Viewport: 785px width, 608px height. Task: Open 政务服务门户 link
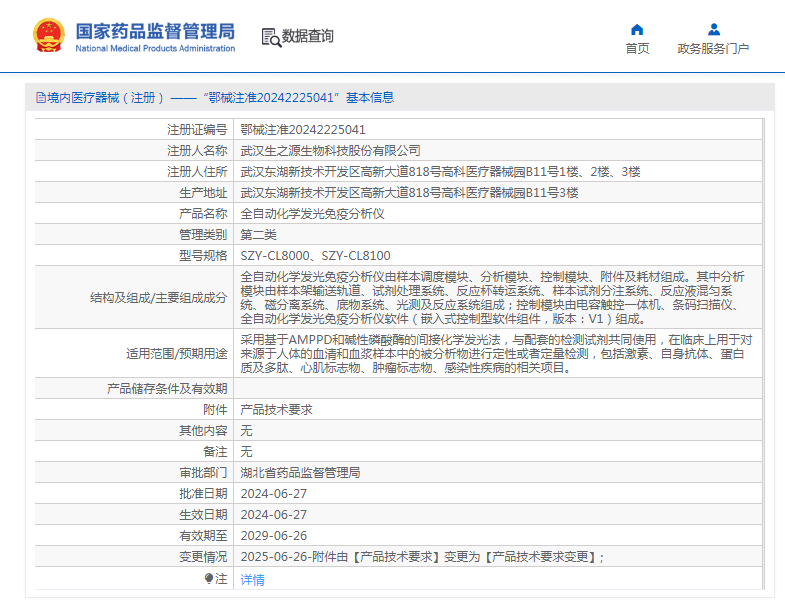coord(713,49)
